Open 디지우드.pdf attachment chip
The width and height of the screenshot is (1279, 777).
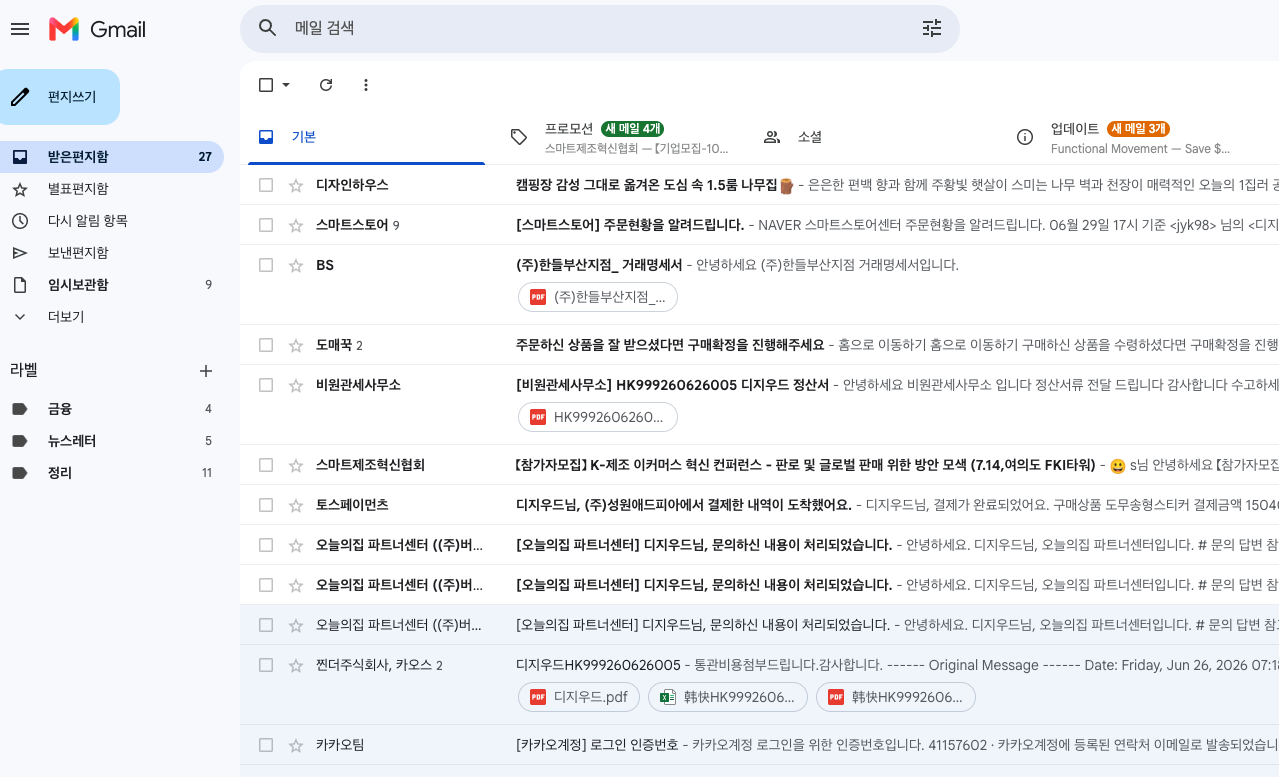tap(579, 697)
